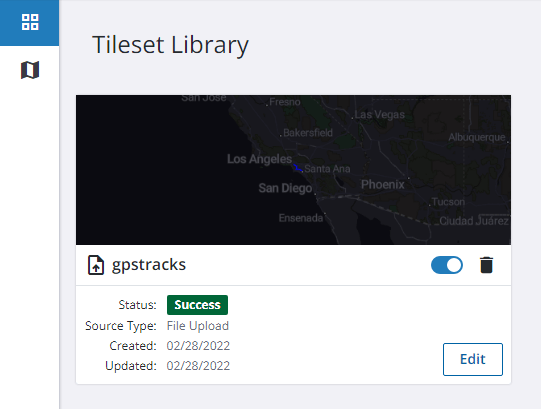
Task: Open the Tileset Library grid icon in sidebar
Action: coord(30,22)
